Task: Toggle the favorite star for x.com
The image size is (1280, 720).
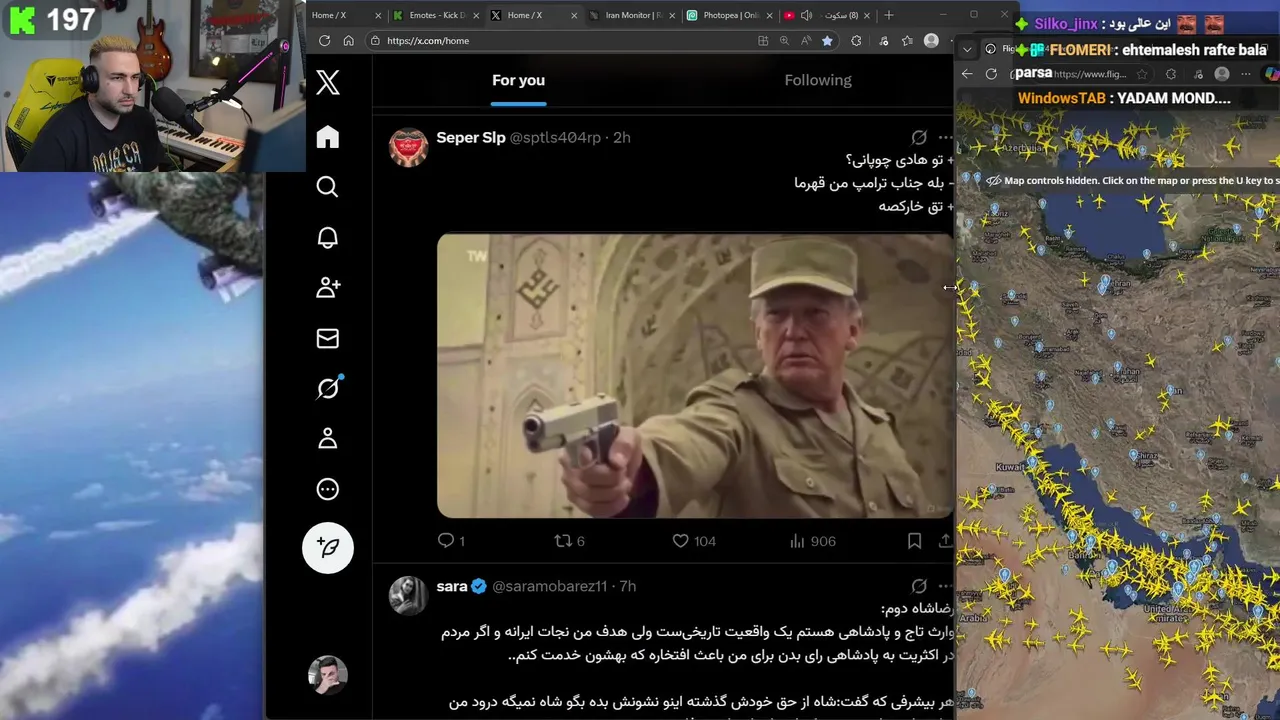Action: tap(827, 41)
